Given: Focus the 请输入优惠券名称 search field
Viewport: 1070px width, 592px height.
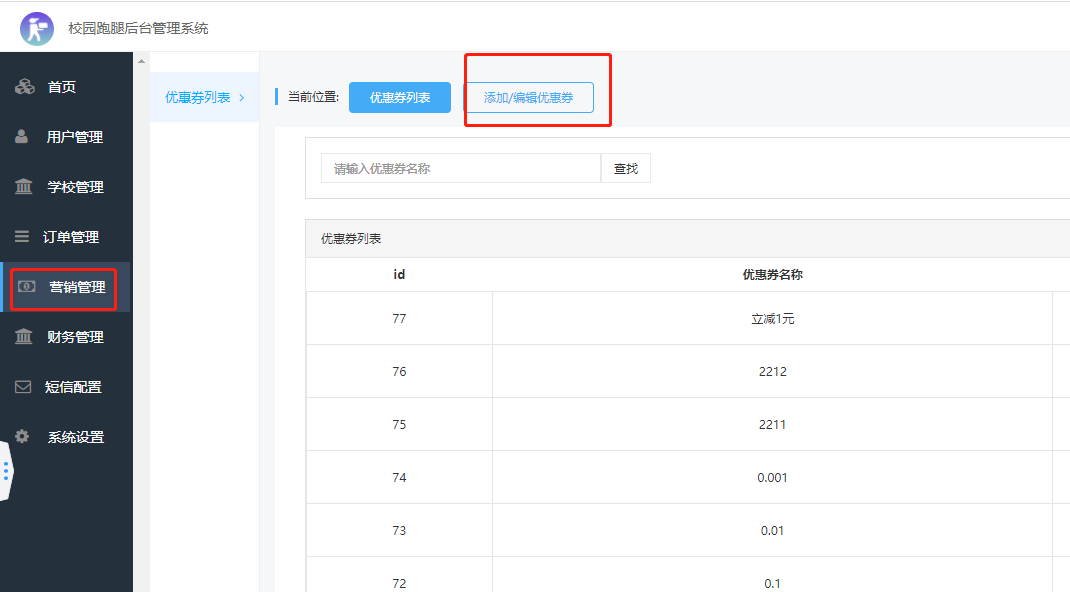Looking at the screenshot, I should [x=461, y=168].
